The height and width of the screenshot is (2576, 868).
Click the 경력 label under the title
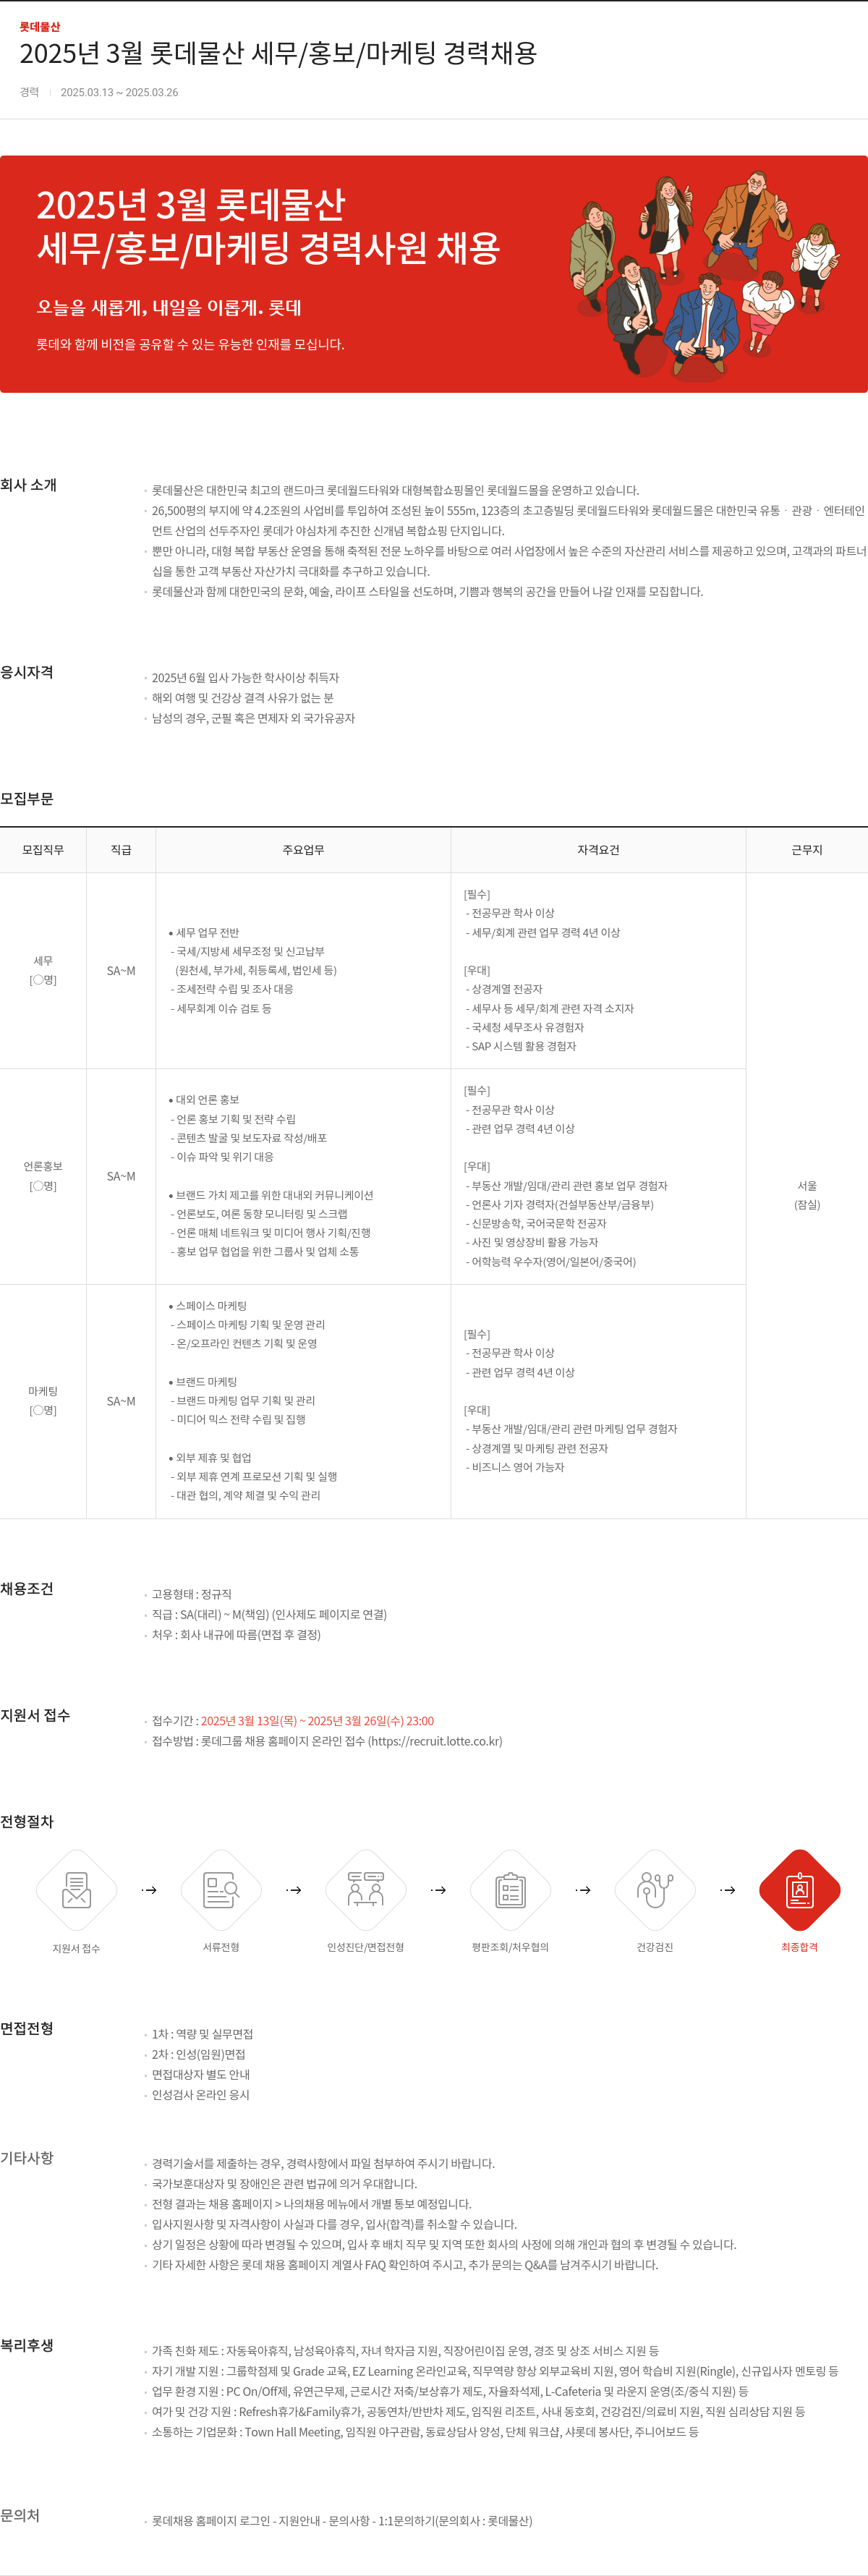coord(29,93)
